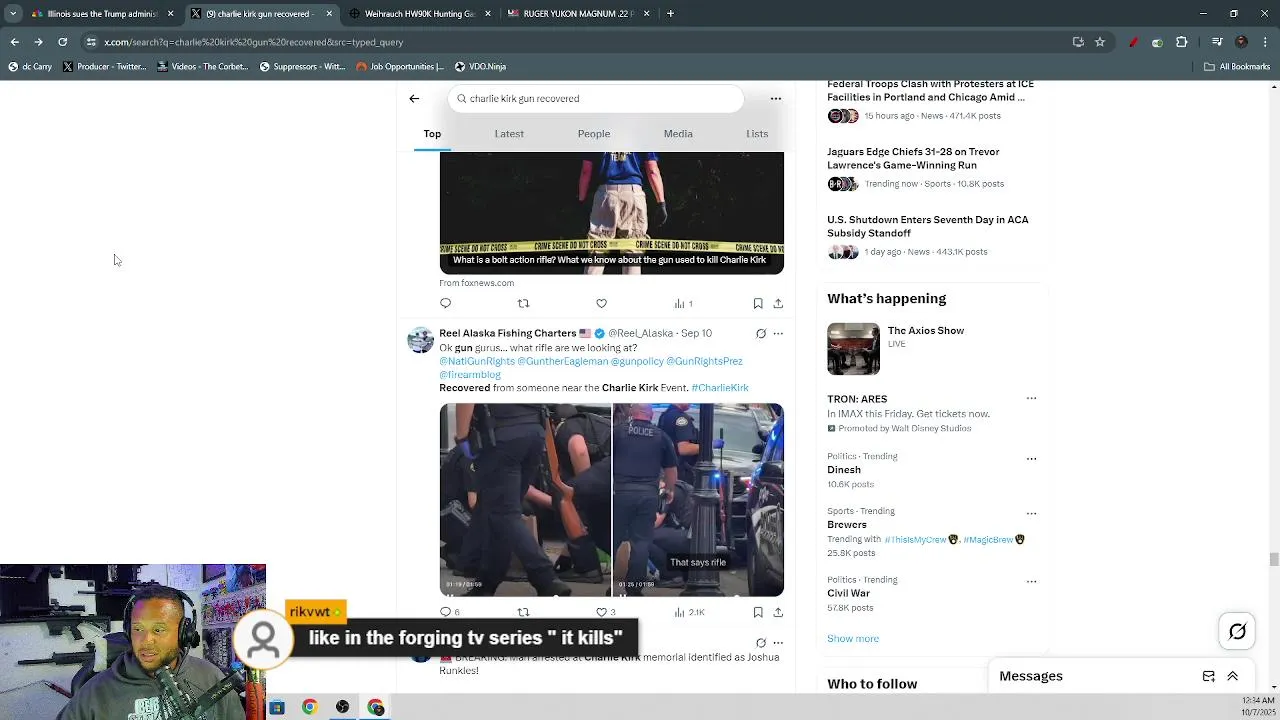Viewport: 1280px width, 720px height.
Task: Open Windows Start button in taskbar
Action: [277, 707]
